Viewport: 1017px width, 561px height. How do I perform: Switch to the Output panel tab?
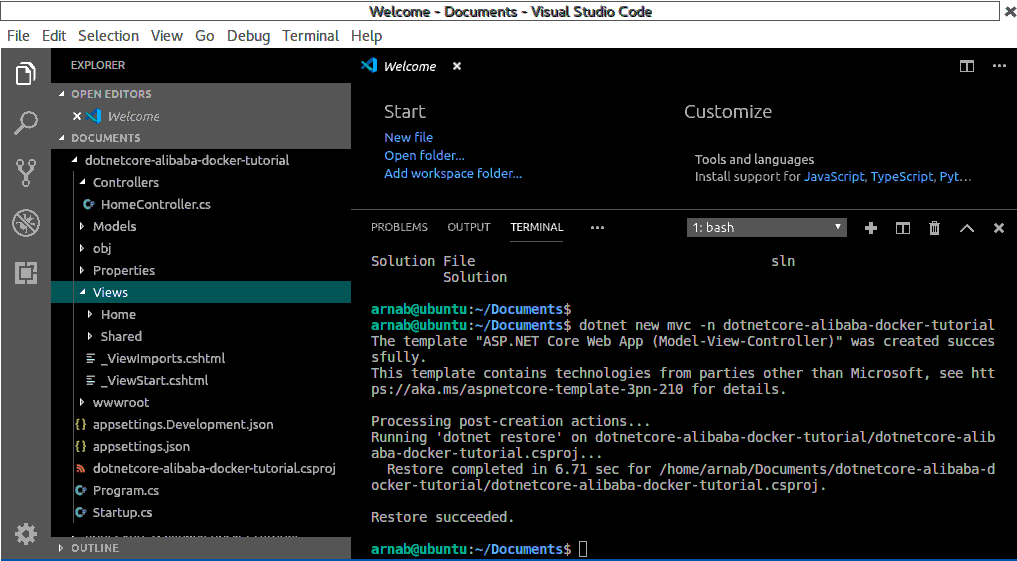click(x=469, y=228)
